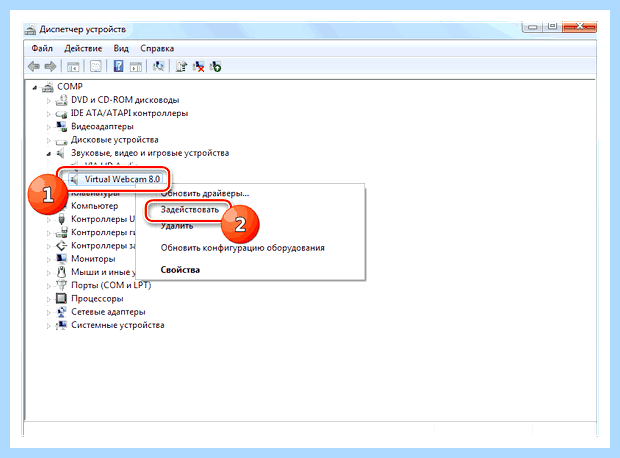Select the Сетевые адаптеры label

pos(108,312)
